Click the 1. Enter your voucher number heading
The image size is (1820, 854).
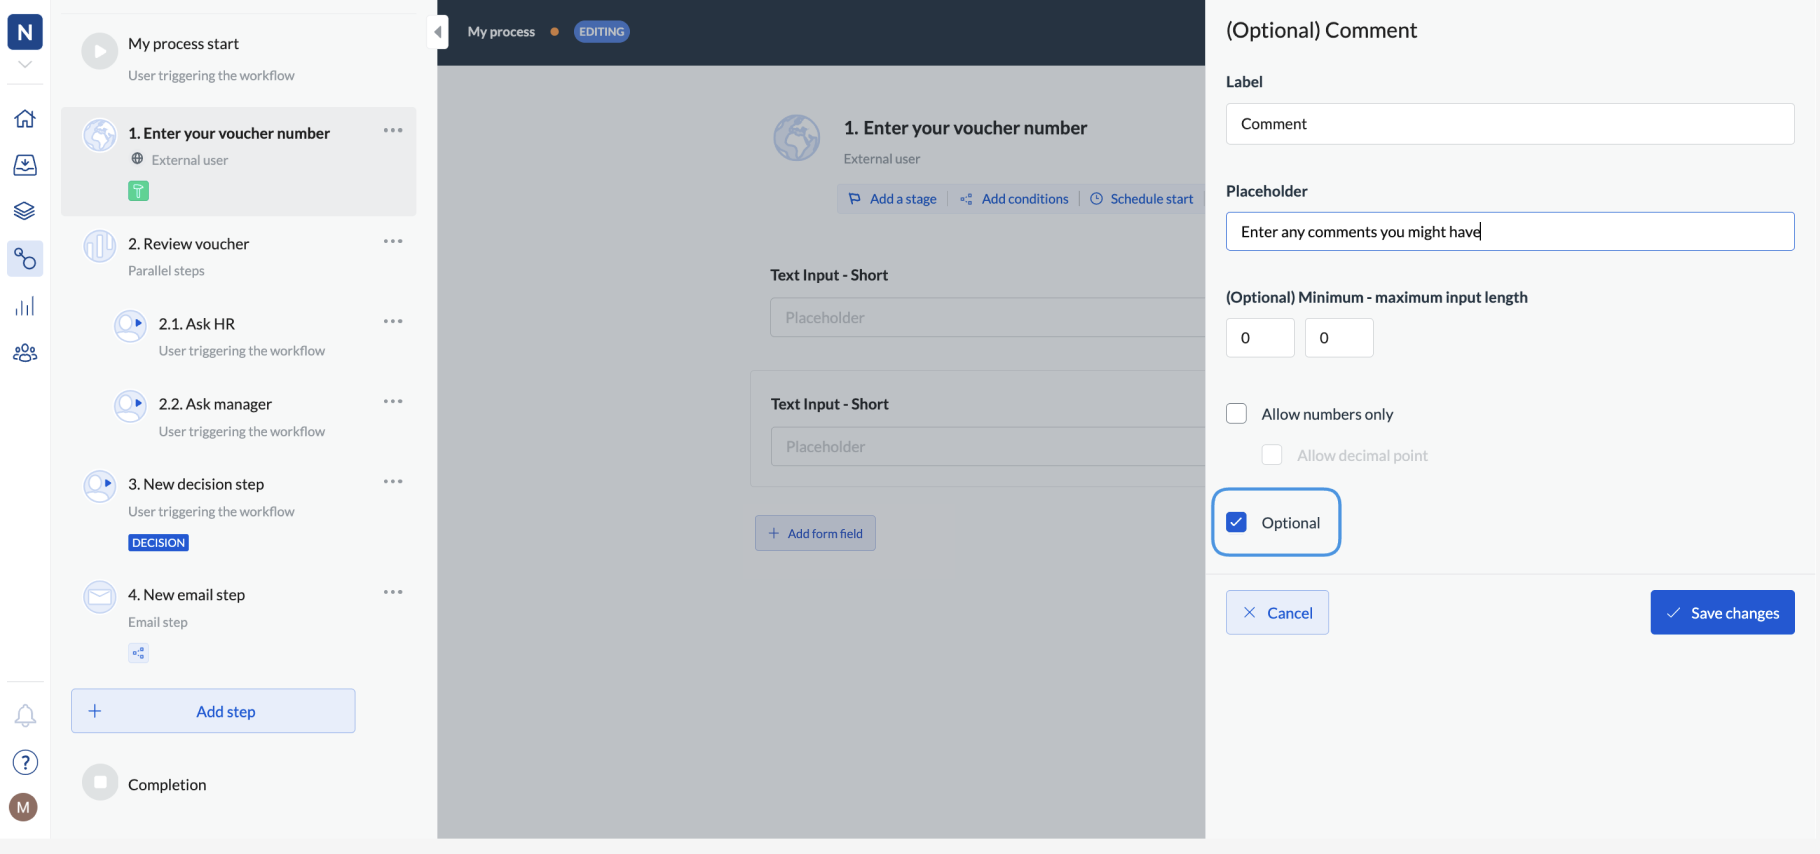click(x=965, y=128)
